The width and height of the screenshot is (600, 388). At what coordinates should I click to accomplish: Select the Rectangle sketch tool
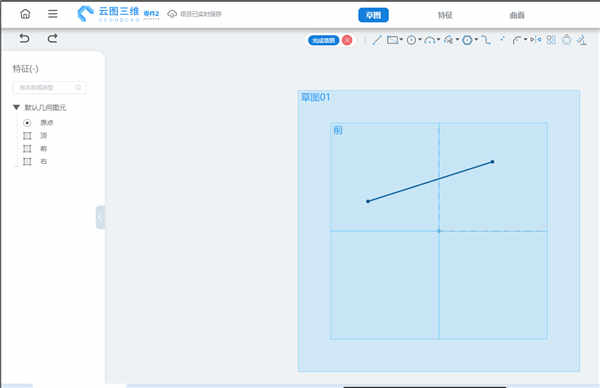pos(392,40)
